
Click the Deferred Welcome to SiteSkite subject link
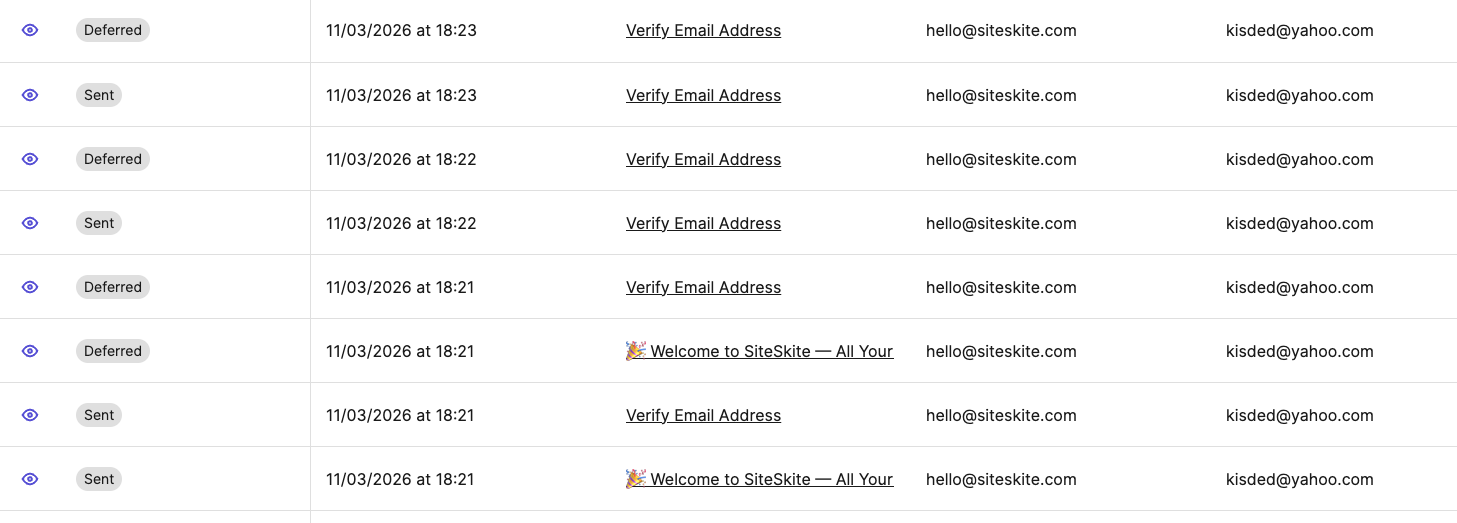point(760,351)
